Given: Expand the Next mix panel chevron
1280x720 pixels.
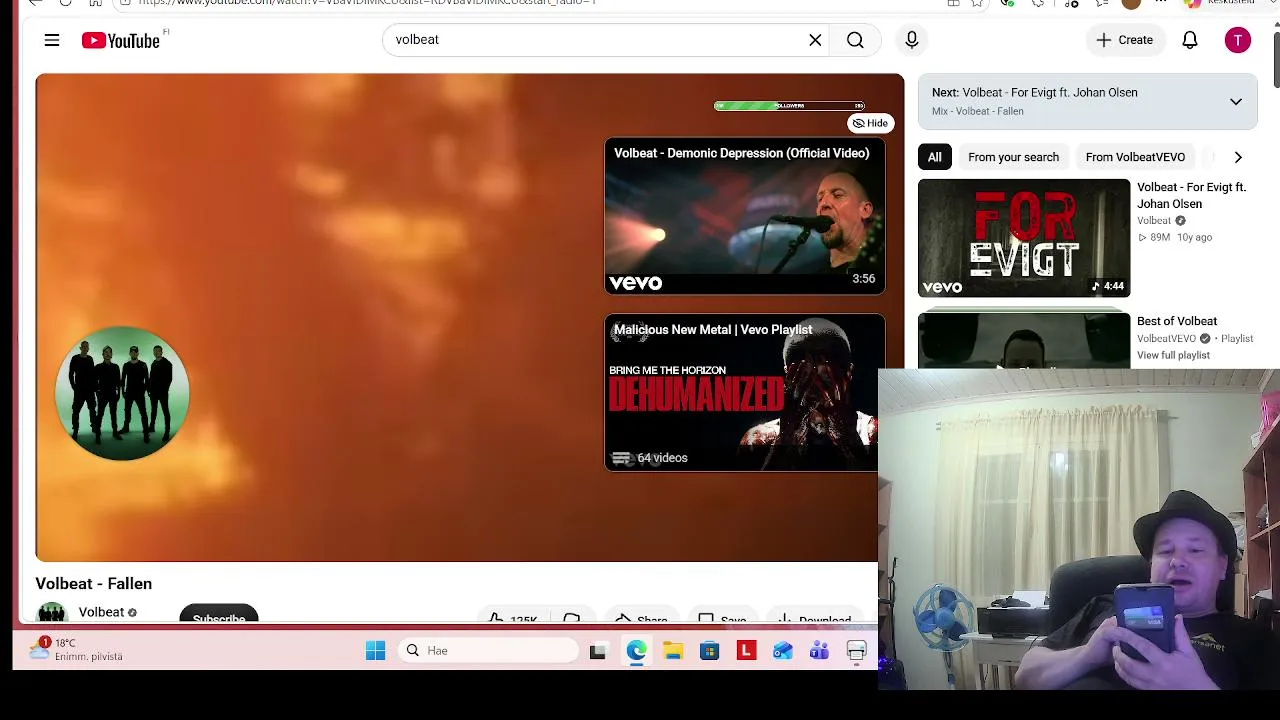Looking at the screenshot, I should 1236,101.
